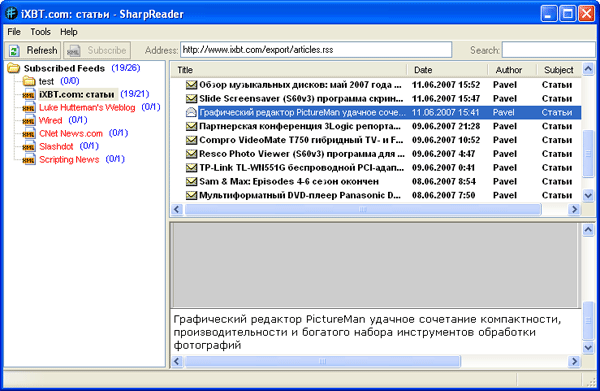Click envelope icon of Resco Photo Viewer article
The height and width of the screenshot is (391, 600).
click(191, 153)
